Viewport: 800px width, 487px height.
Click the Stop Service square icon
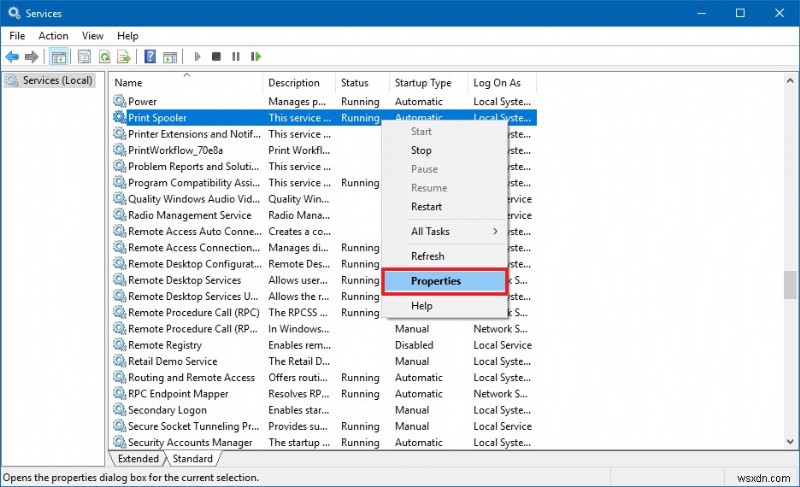coord(216,56)
